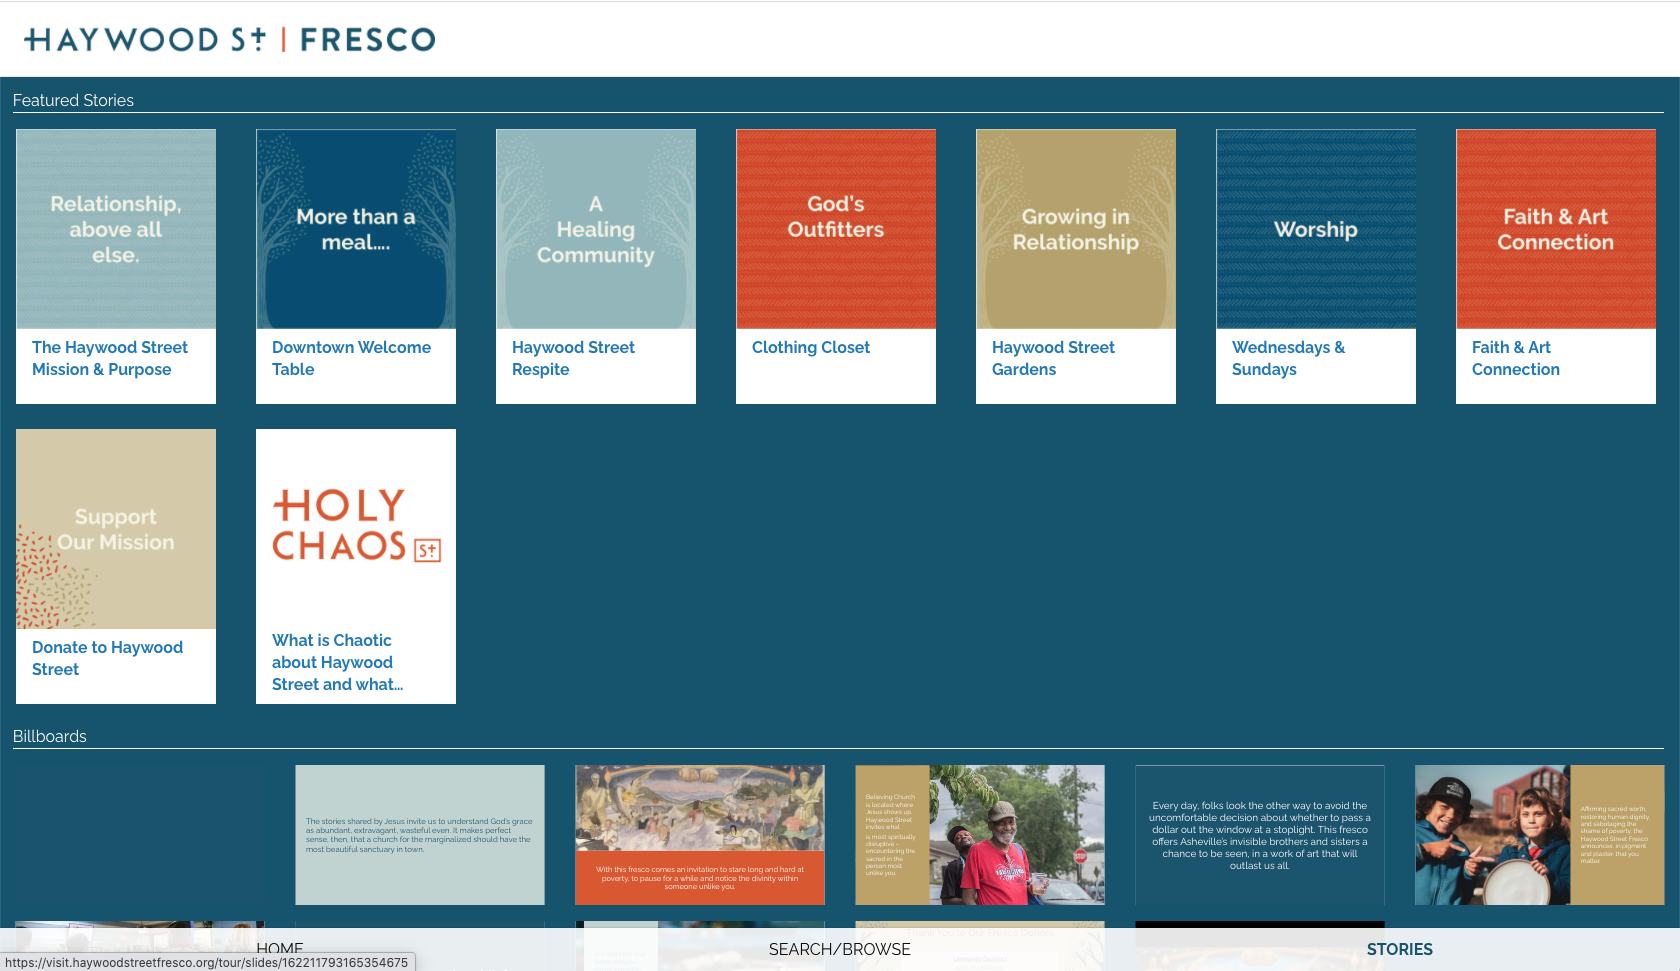Open the Donate to Haywood Street link
This screenshot has width=1680, height=971.
tap(107, 658)
